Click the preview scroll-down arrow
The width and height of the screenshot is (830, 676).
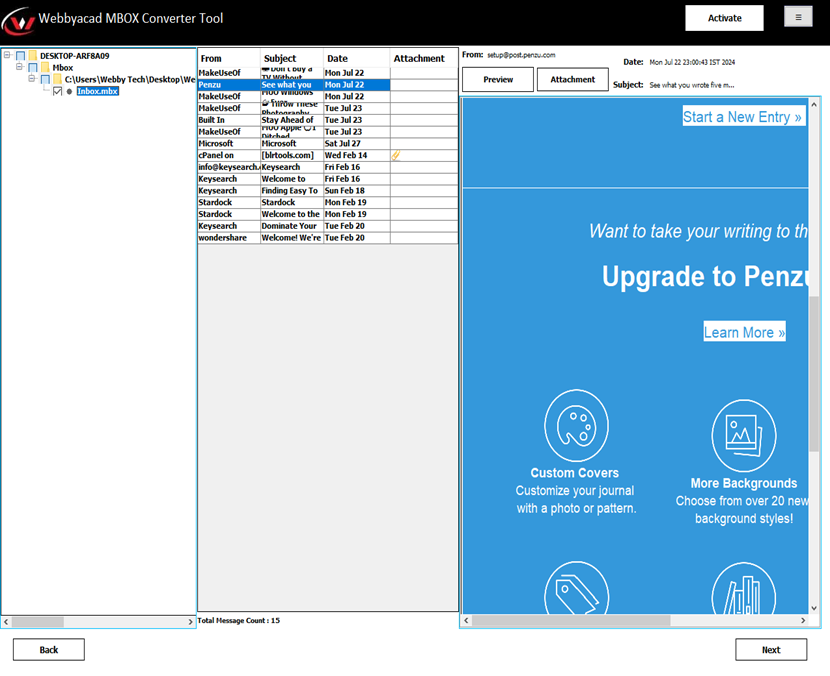pos(814,608)
